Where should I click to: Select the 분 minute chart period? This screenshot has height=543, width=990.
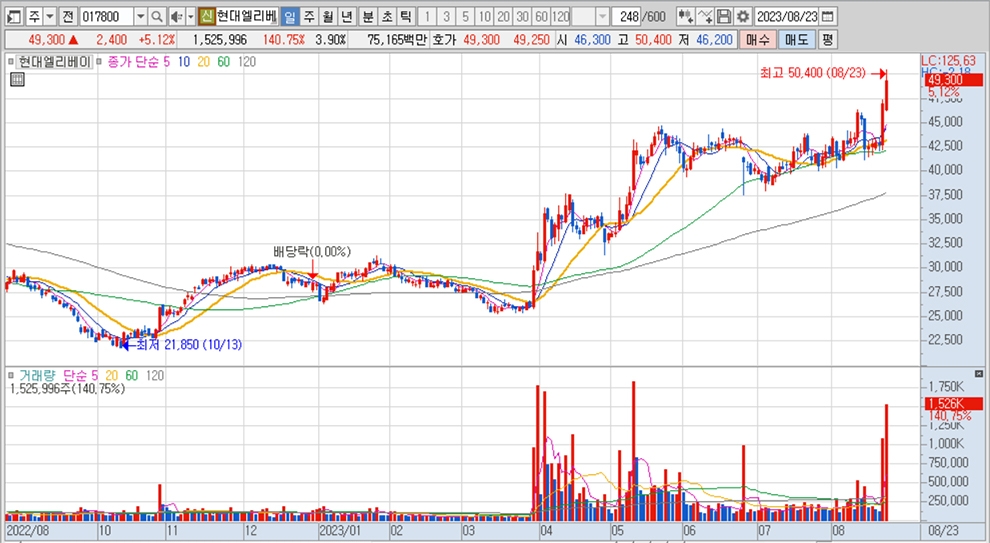click(367, 17)
